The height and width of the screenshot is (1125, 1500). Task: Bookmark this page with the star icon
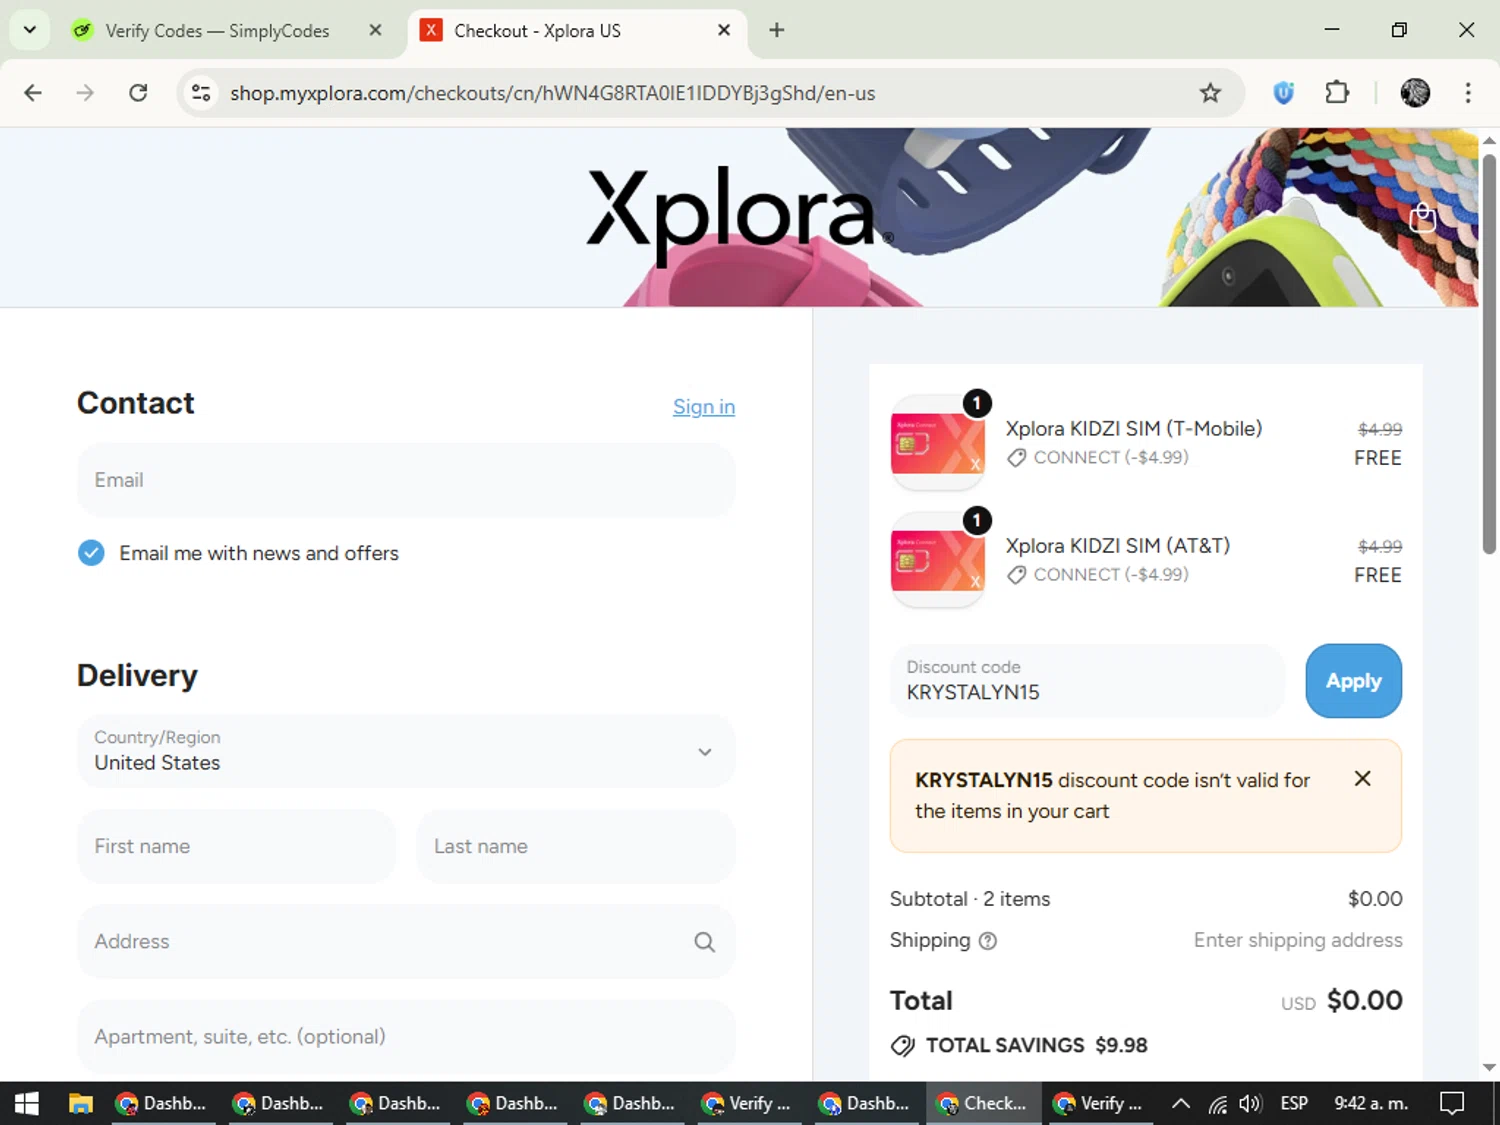click(x=1210, y=93)
